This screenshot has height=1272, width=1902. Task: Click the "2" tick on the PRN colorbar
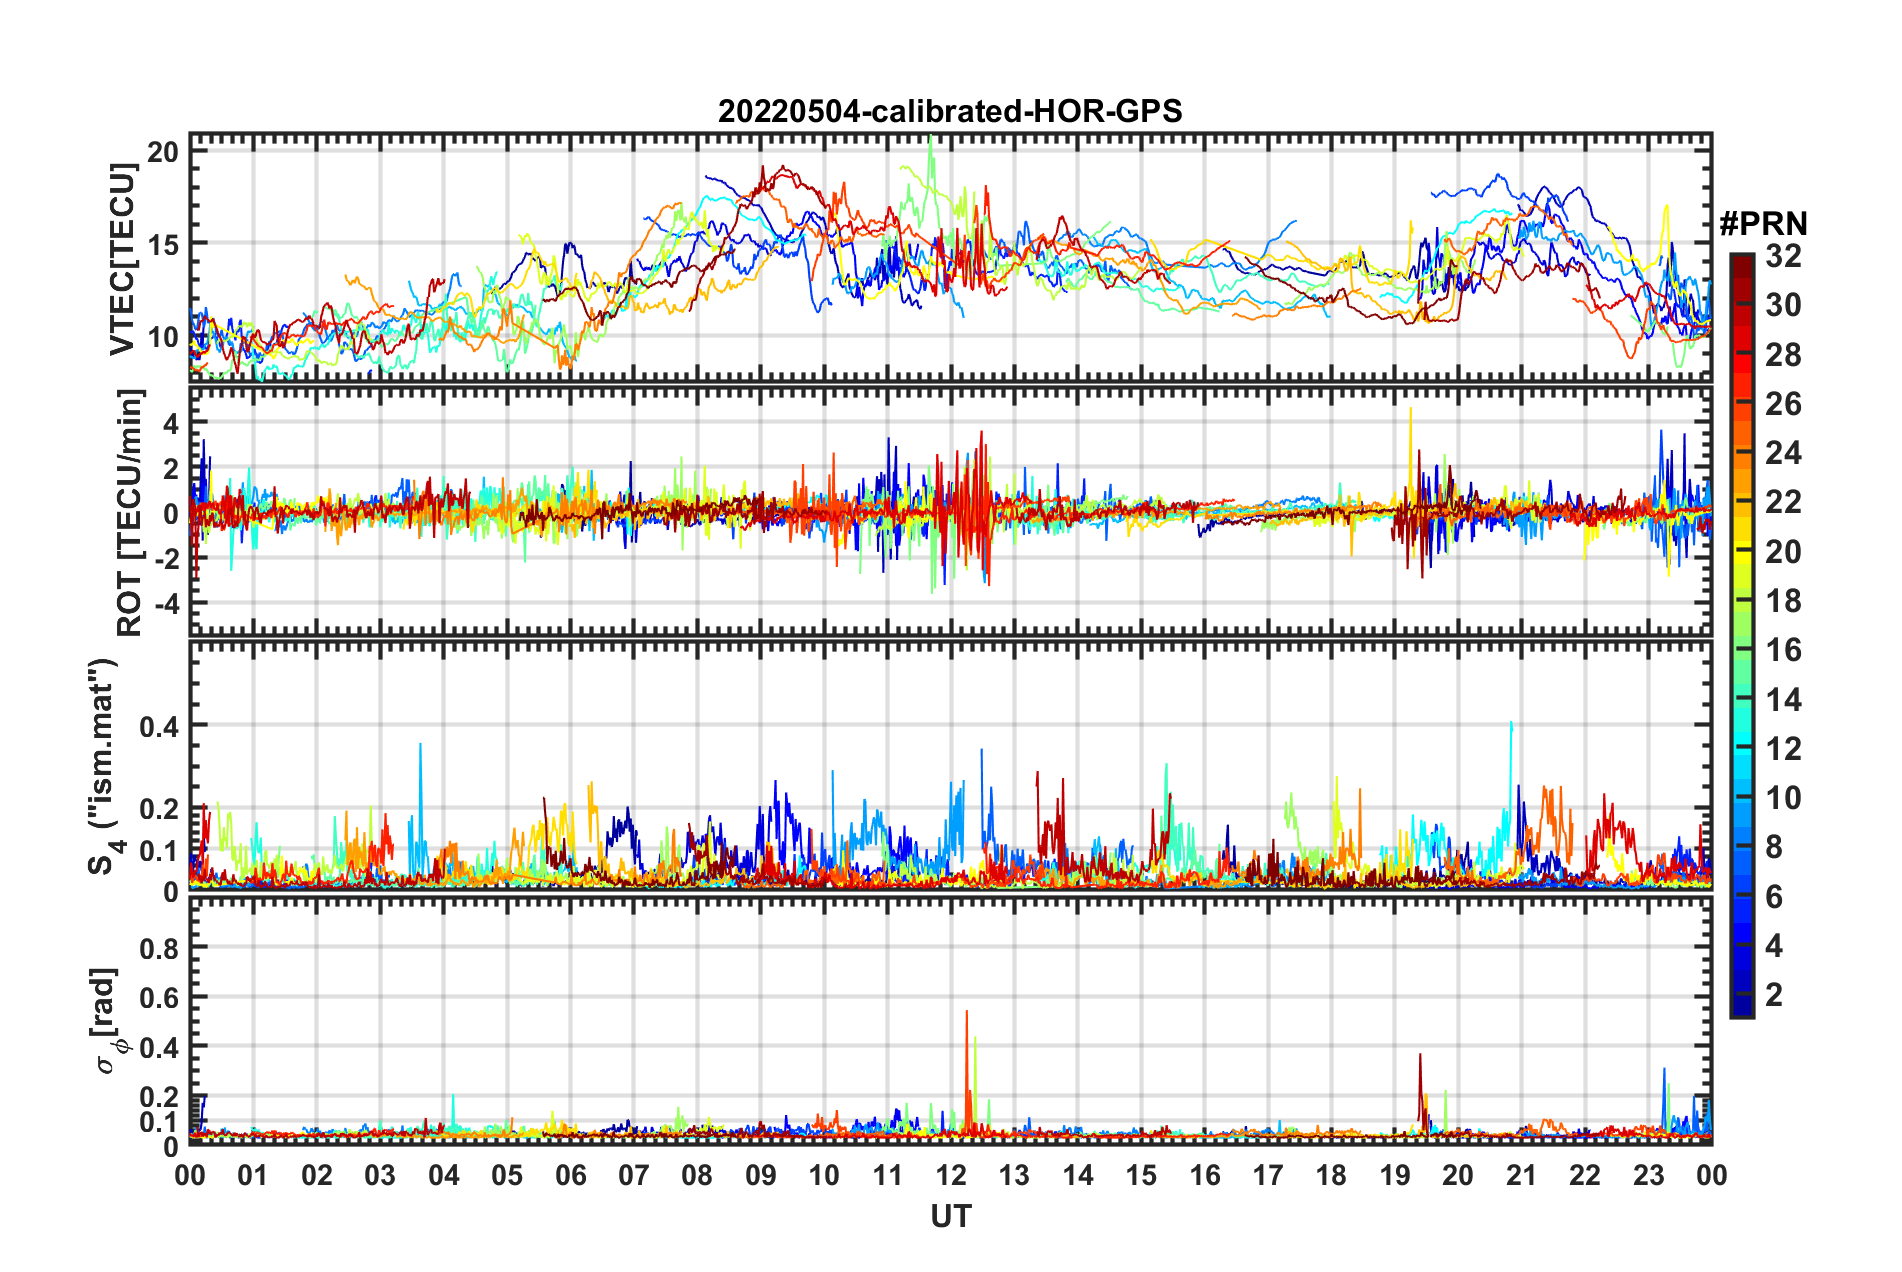pos(1774,995)
